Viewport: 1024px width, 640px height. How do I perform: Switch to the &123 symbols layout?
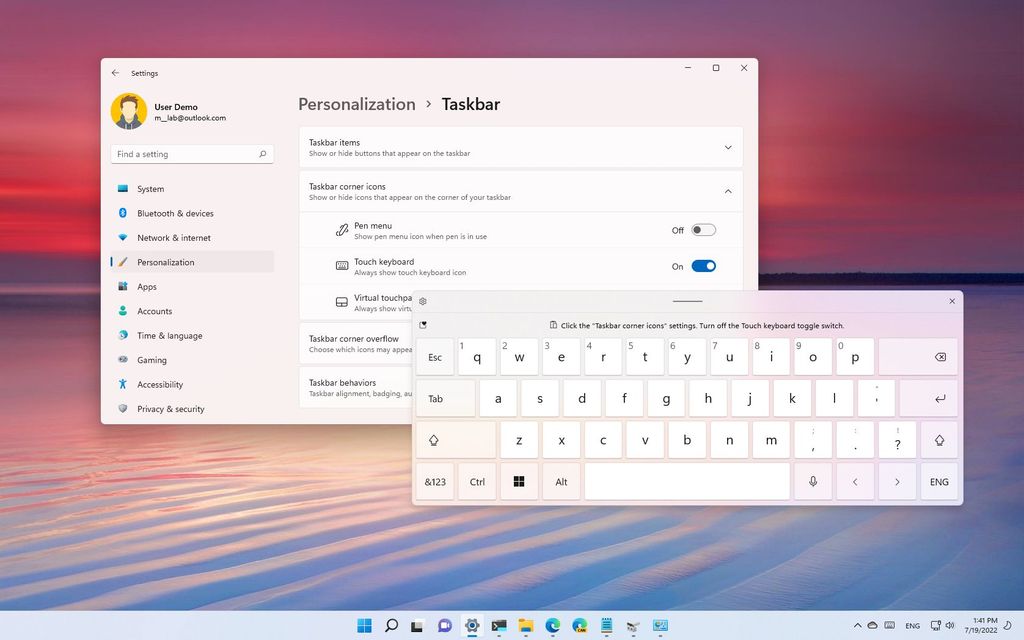(435, 481)
